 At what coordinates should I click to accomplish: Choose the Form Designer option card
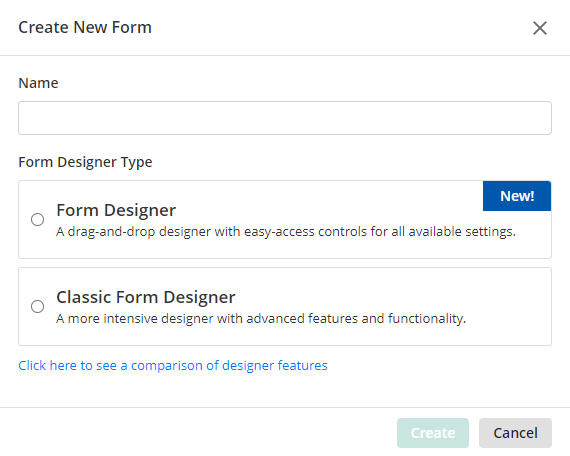pyautogui.click(x=285, y=220)
